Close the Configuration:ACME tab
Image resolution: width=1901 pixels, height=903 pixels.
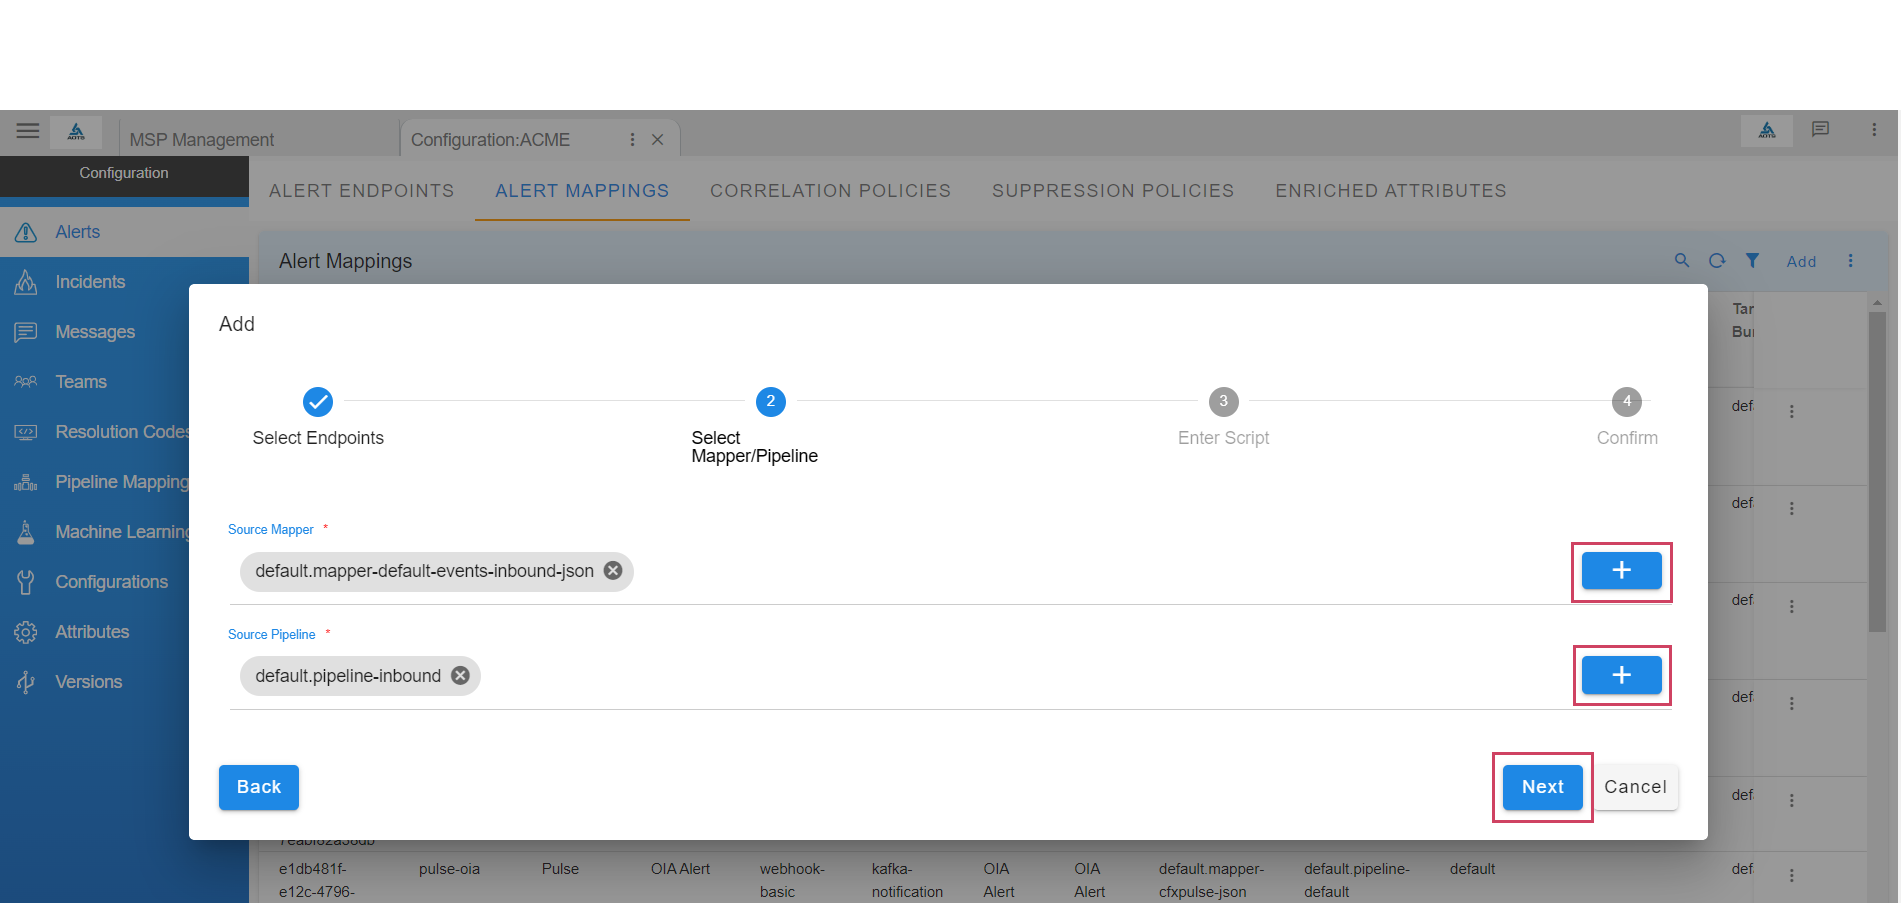click(x=658, y=140)
